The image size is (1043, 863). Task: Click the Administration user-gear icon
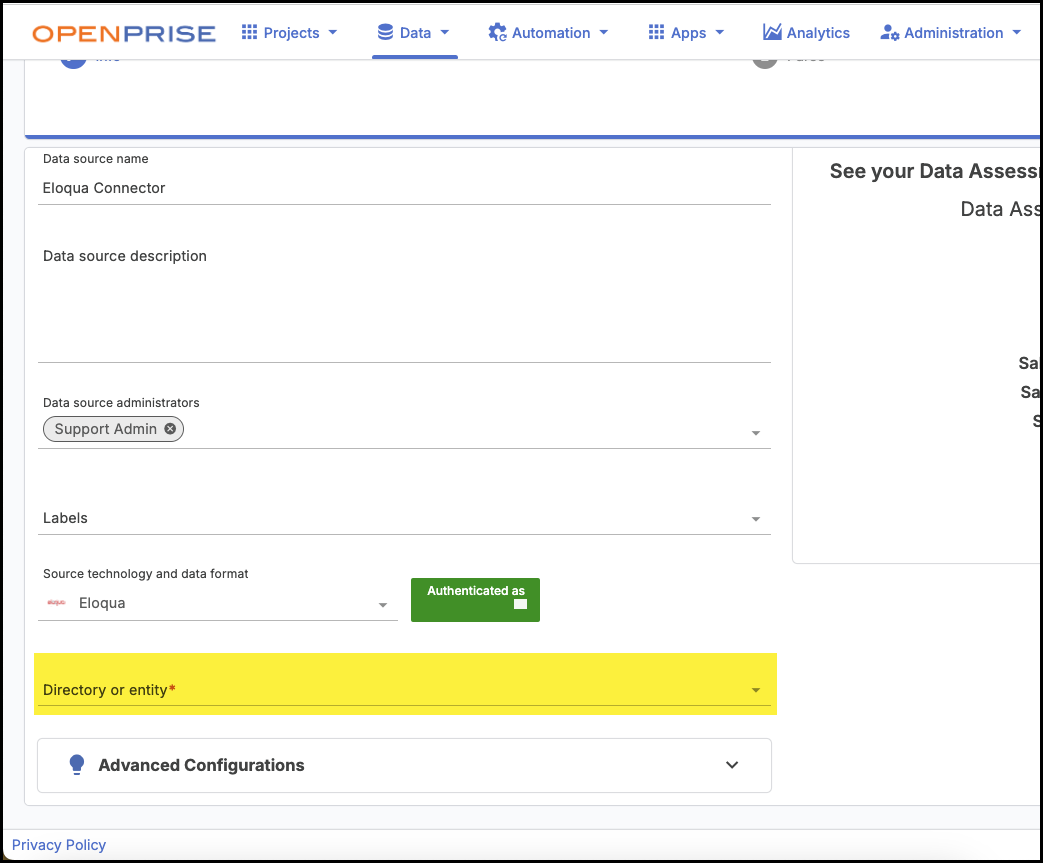889,33
